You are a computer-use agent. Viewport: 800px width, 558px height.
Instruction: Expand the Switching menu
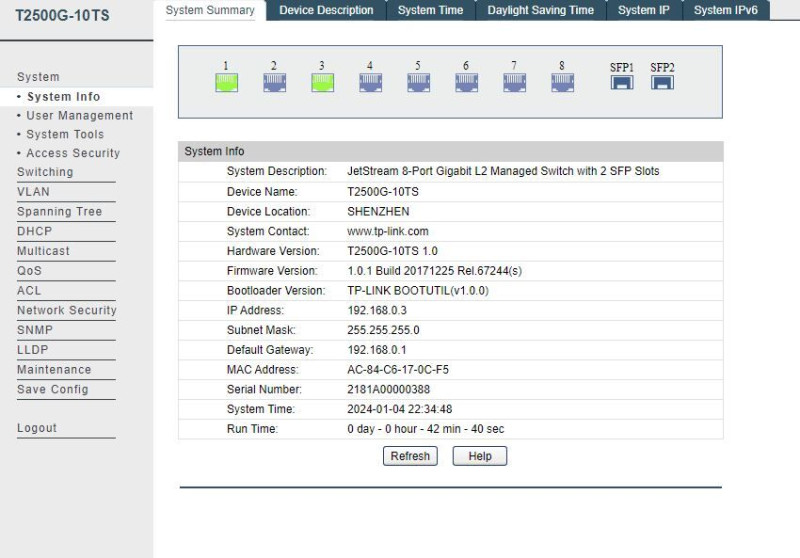(x=45, y=172)
